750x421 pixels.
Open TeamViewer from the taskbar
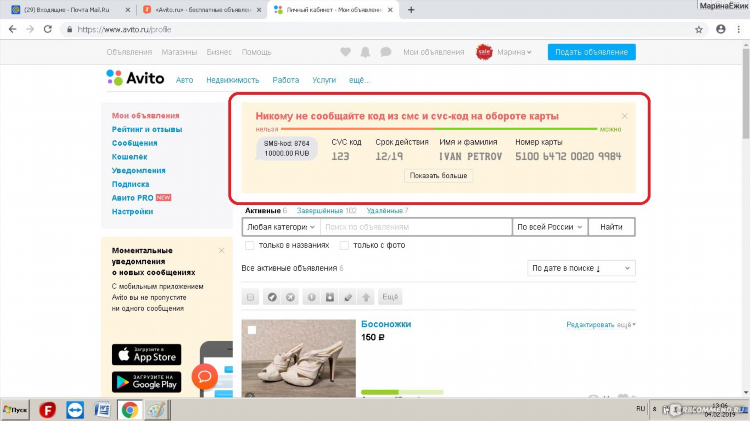pos(75,410)
